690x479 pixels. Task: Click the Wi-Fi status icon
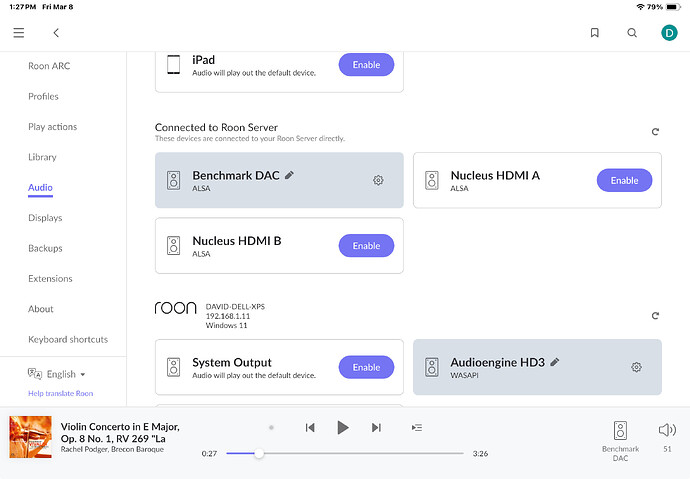(x=640, y=7)
